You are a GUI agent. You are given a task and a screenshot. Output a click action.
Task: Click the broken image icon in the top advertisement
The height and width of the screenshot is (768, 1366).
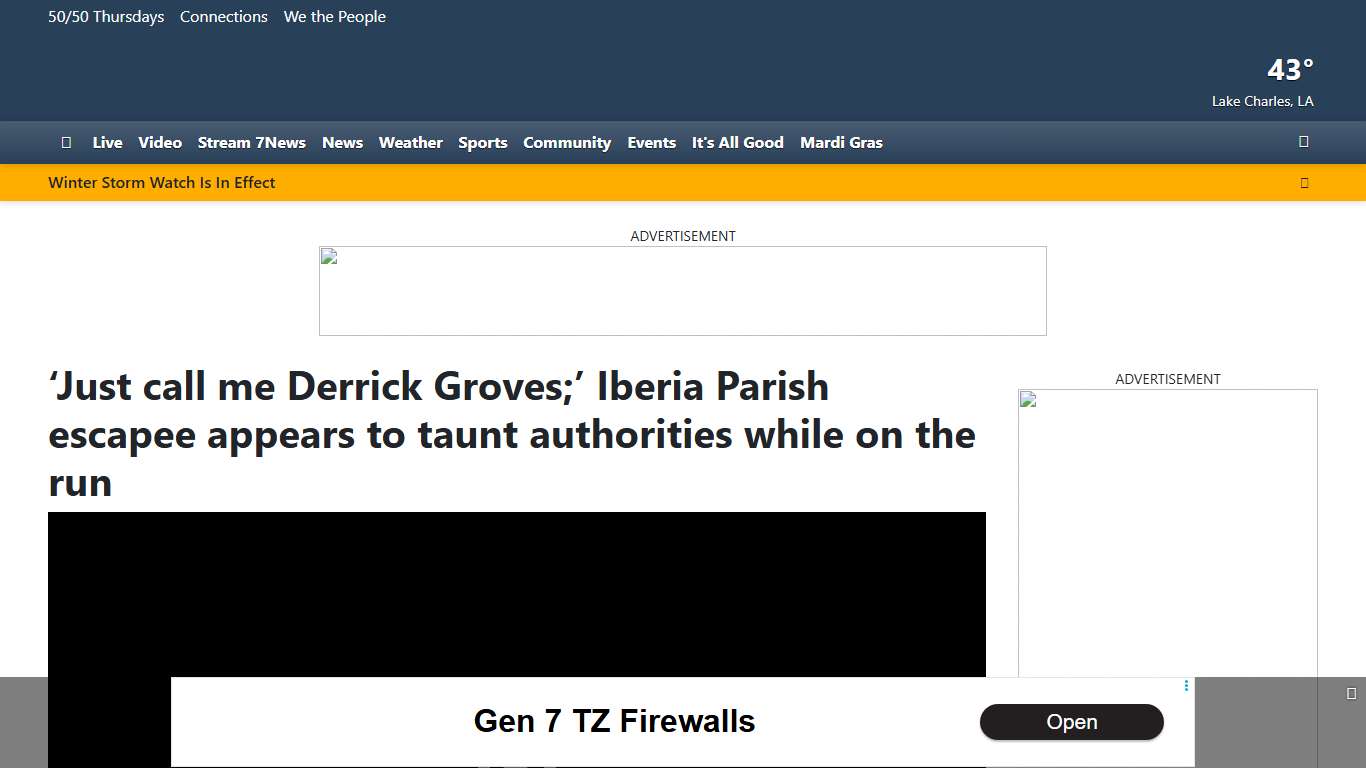click(x=327, y=255)
